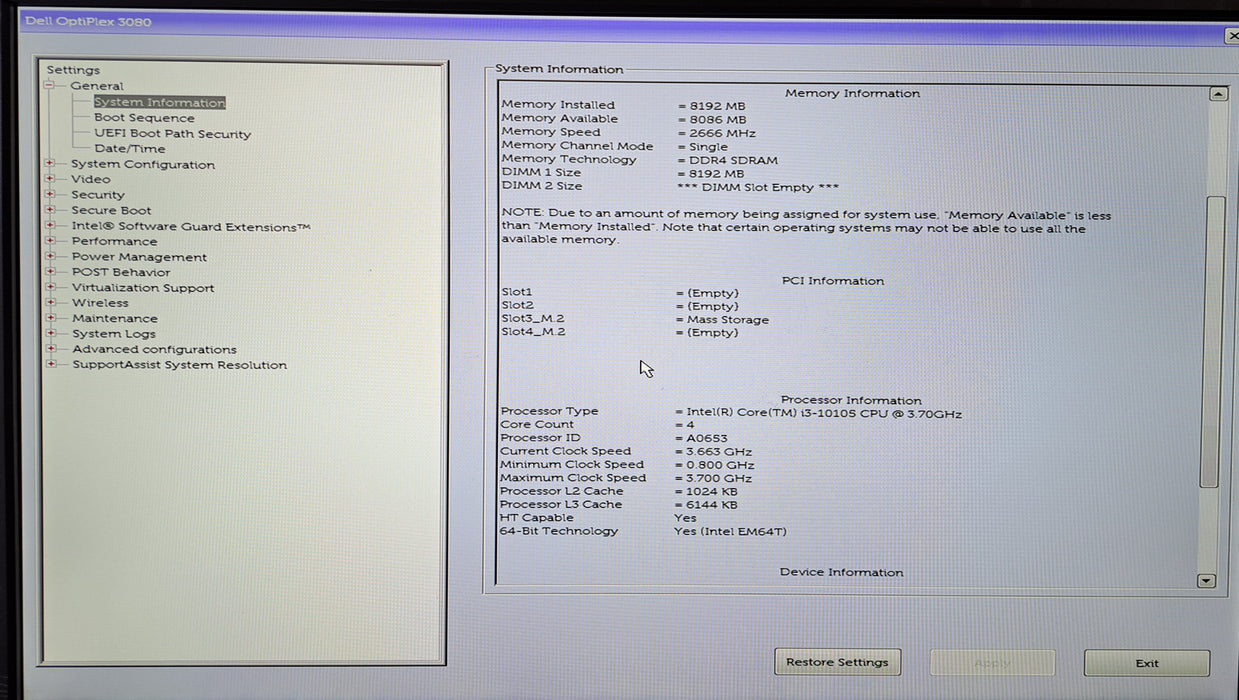Expand the Video settings node

pos(50,179)
